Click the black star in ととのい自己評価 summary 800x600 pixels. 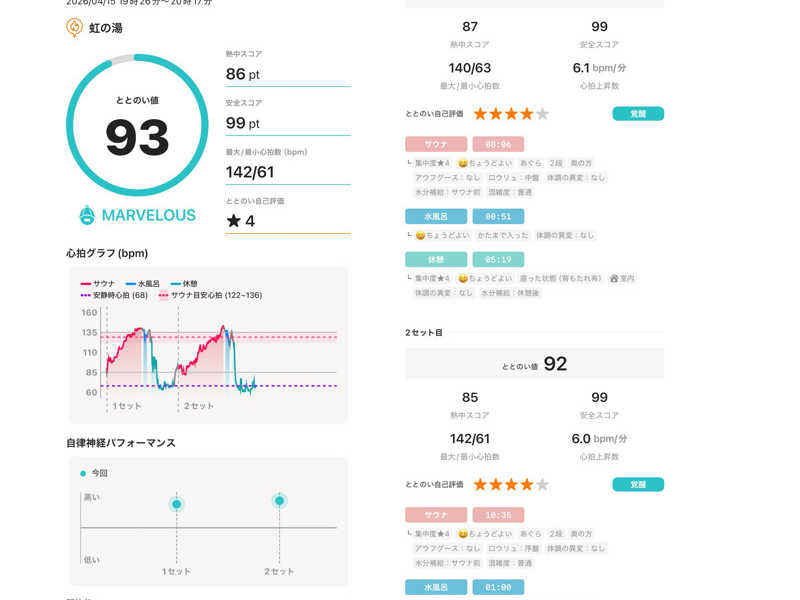click(233, 221)
